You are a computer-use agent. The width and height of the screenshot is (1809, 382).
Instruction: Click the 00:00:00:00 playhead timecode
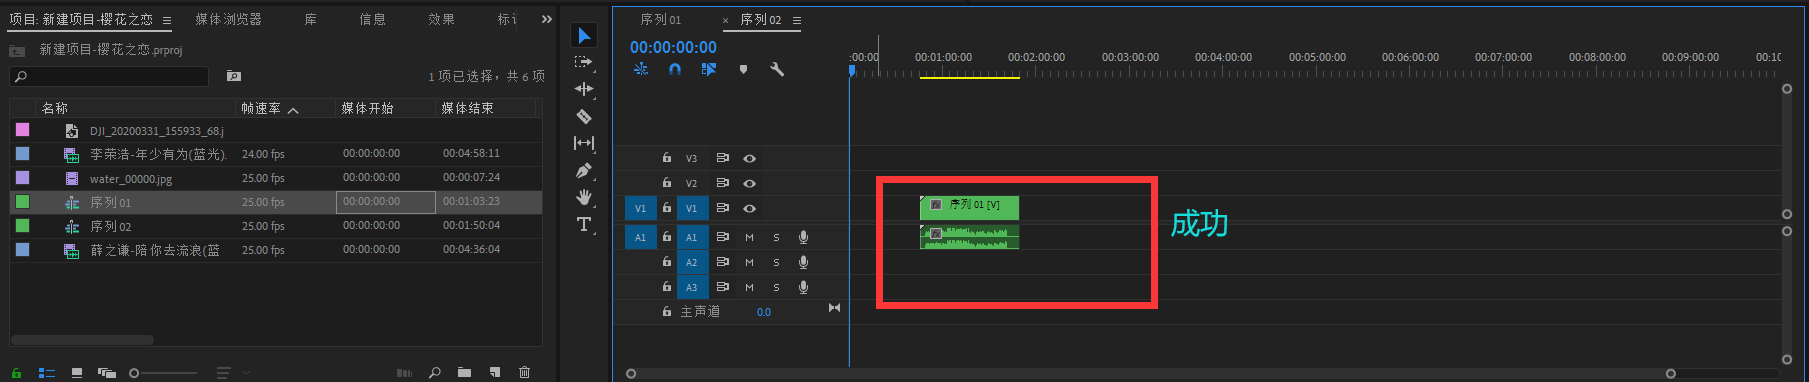[673, 47]
